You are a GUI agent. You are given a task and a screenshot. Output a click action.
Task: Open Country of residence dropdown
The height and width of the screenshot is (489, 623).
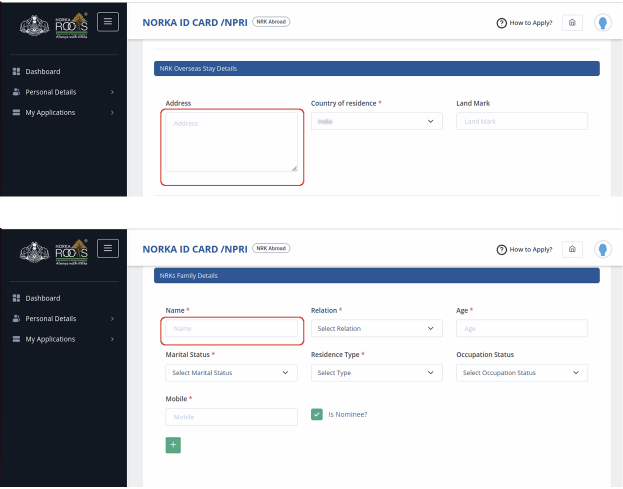tap(377, 121)
